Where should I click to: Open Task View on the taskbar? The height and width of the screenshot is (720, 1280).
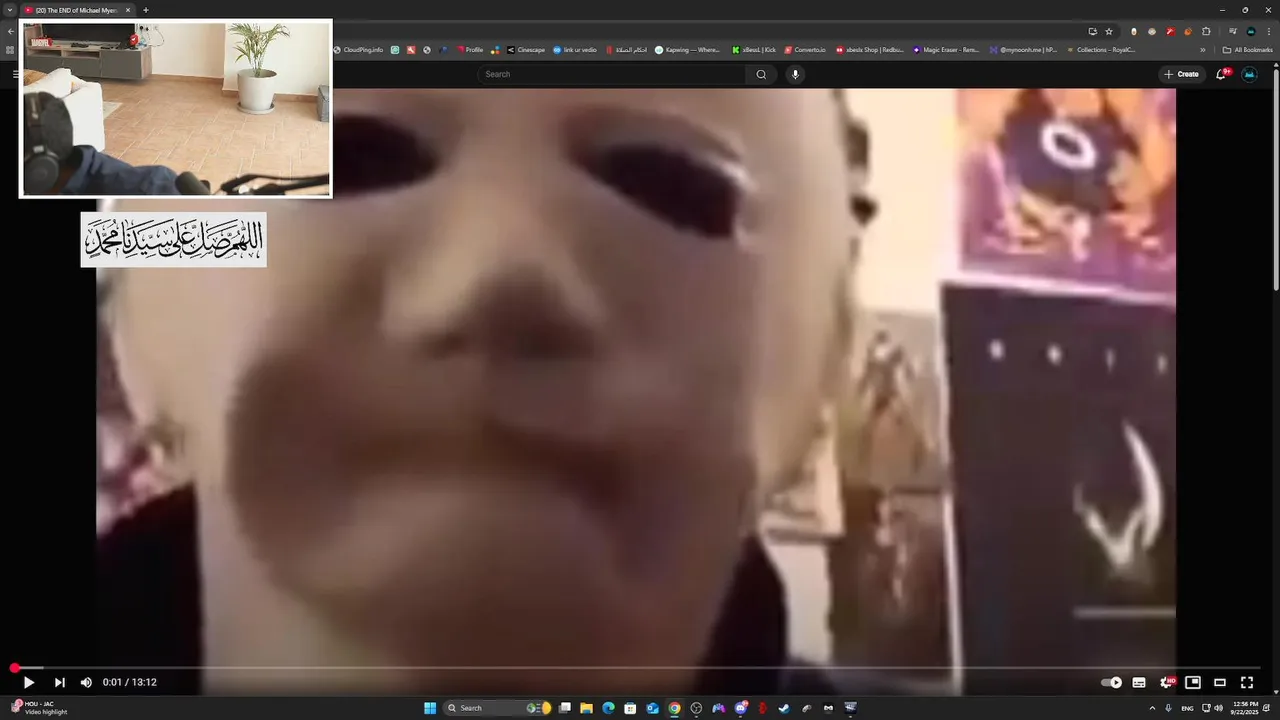[x=565, y=708]
